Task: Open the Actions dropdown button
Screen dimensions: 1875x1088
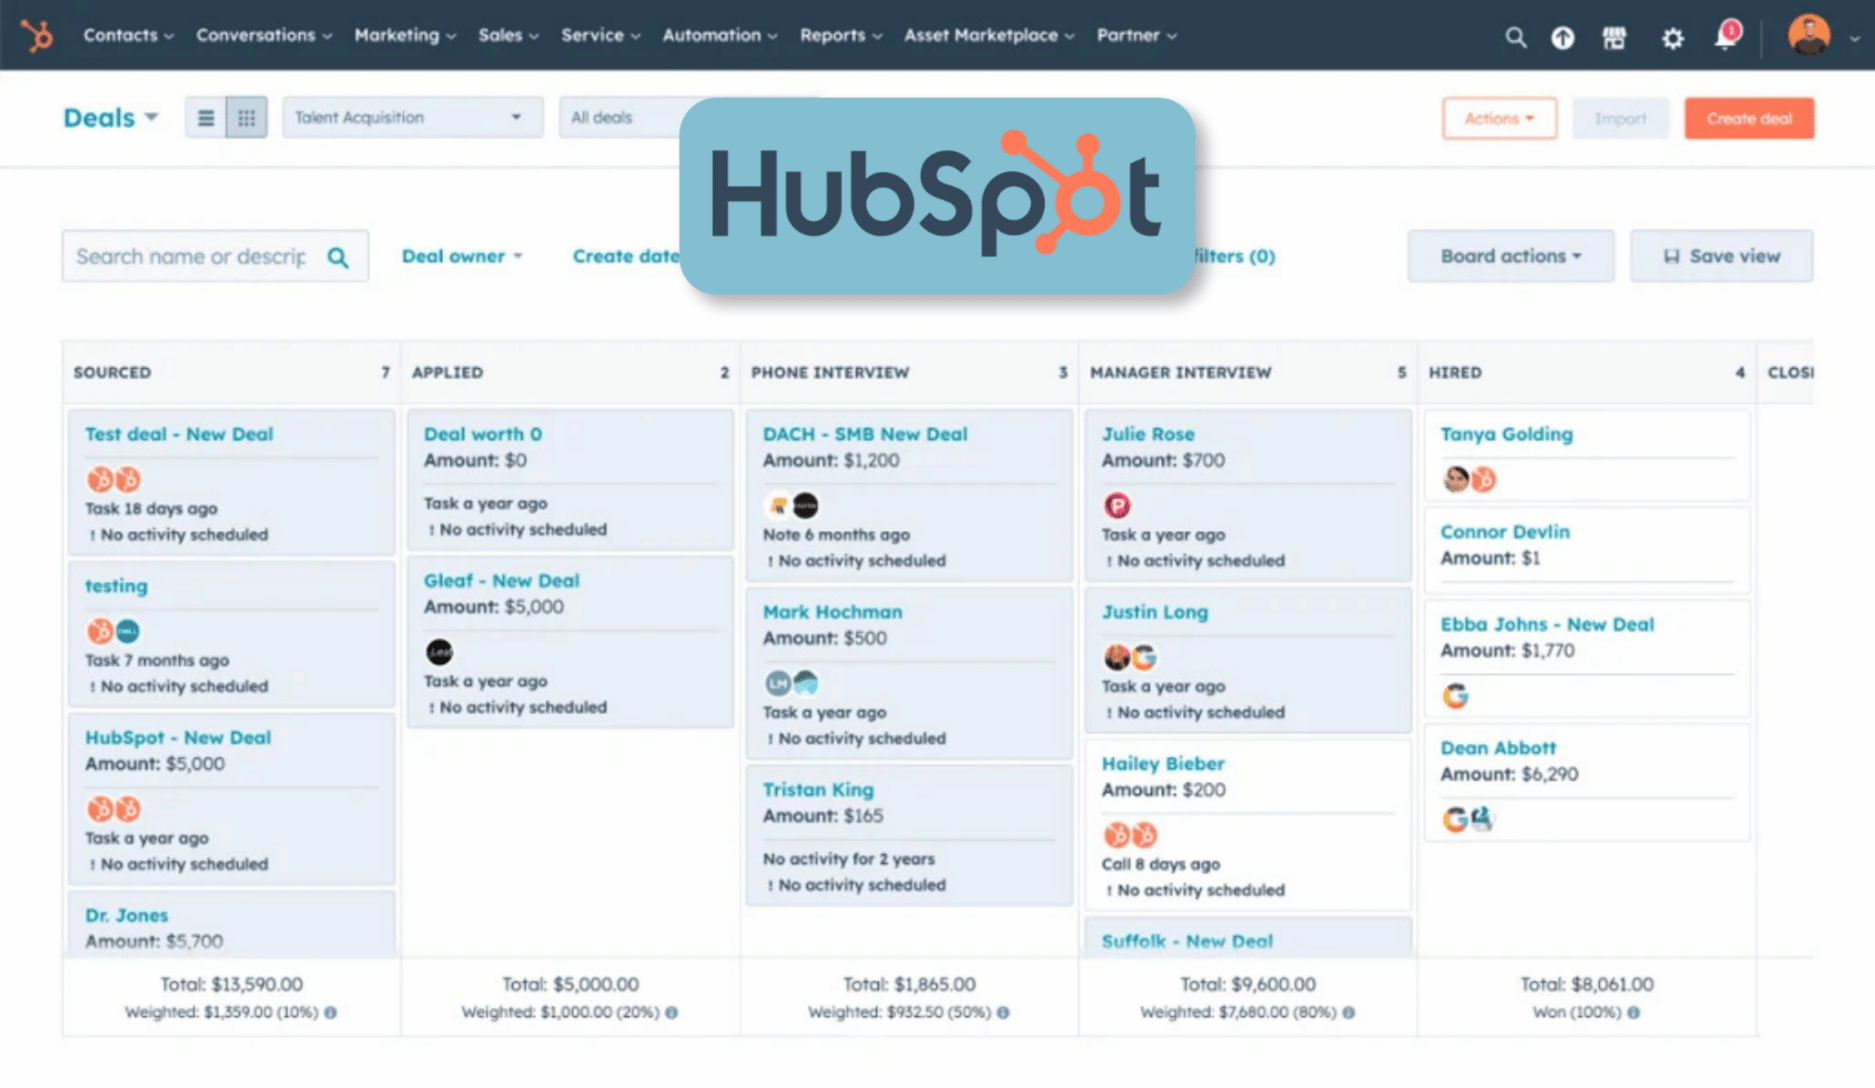Action: click(1499, 118)
